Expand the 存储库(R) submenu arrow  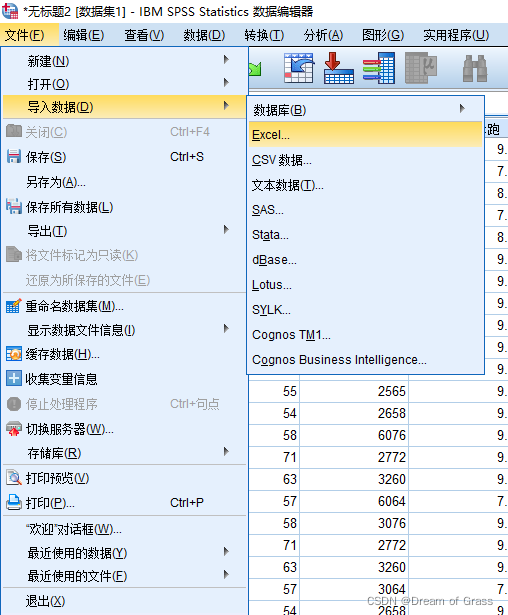coord(226,451)
